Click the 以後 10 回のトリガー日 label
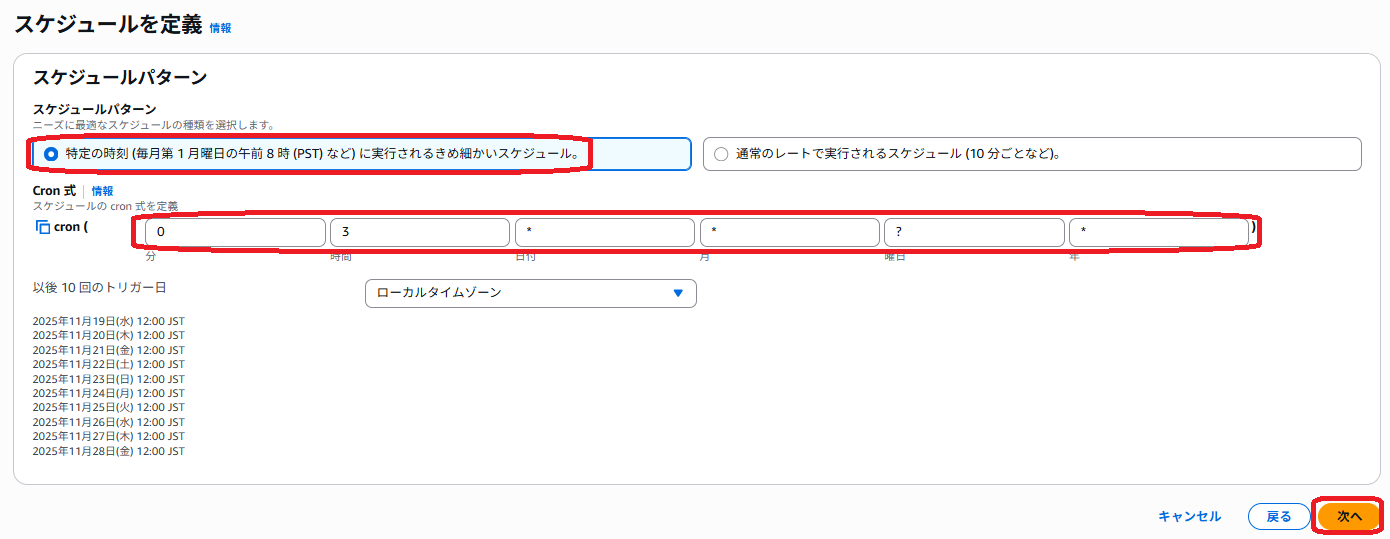 [x=99, y=287]
